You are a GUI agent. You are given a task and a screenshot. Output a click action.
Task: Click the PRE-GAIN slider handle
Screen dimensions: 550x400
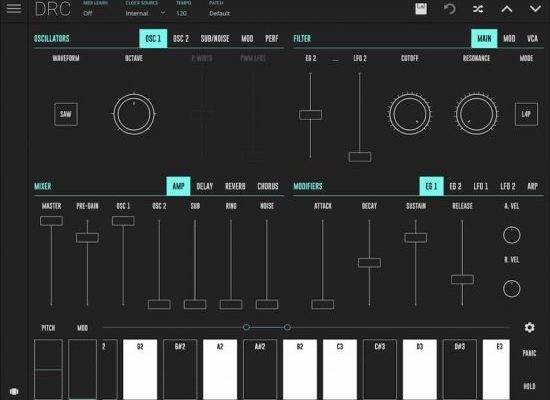pyautogui.click(x=87, y=238)
